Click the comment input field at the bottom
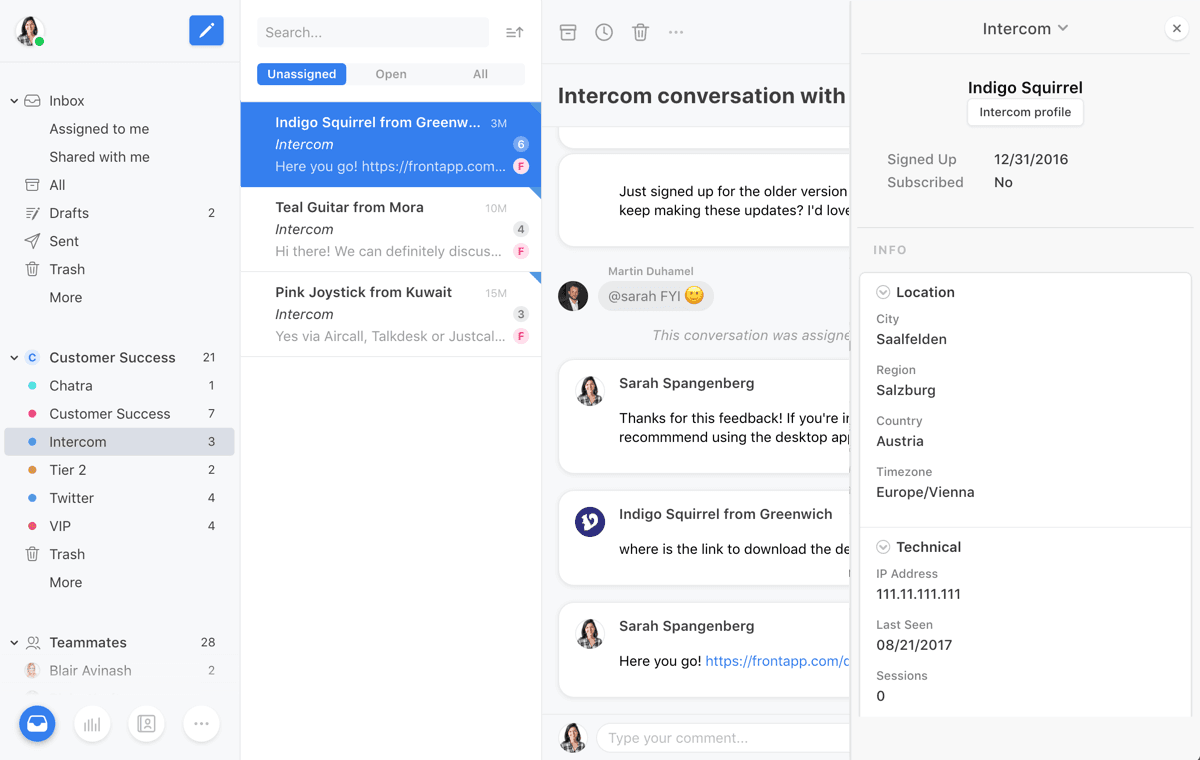The width and height of the screenshot is (1200, 760). [722, 737]
